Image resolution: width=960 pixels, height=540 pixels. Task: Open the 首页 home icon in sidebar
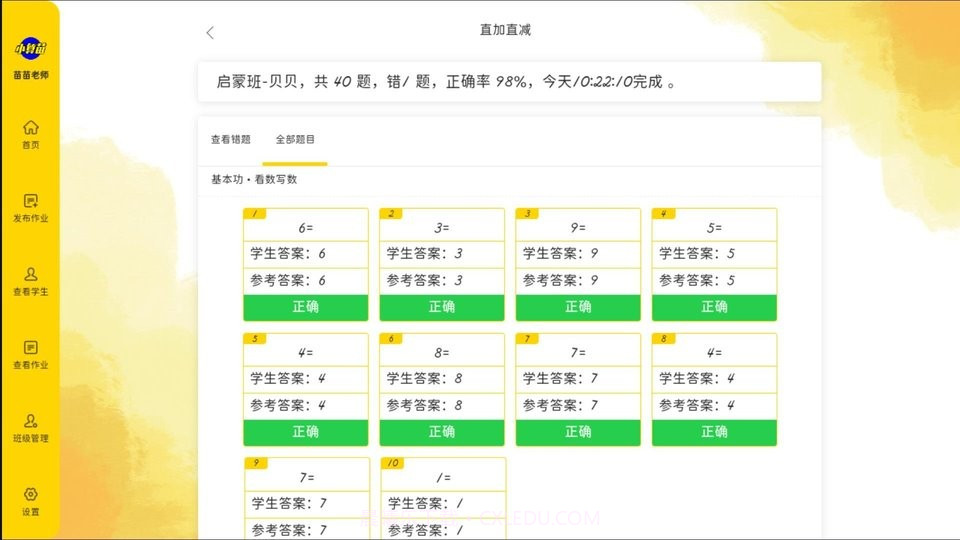point(31,128)
